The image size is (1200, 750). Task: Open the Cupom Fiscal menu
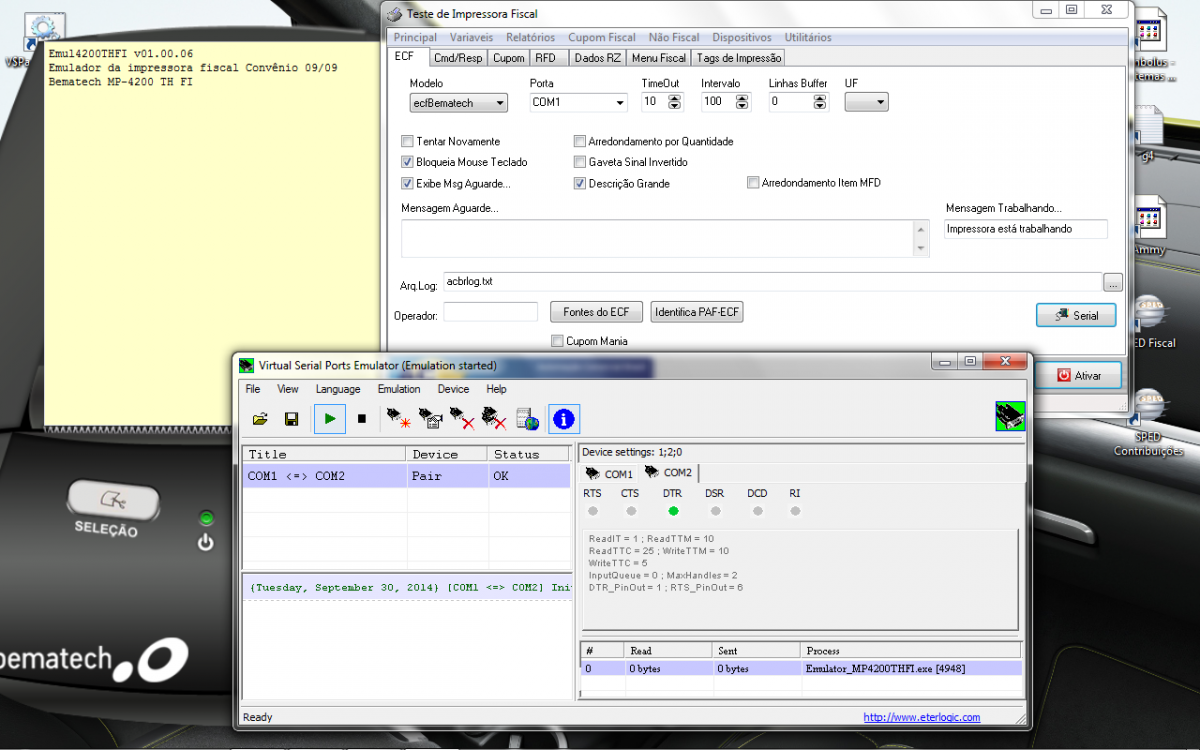tap(602, 37)
